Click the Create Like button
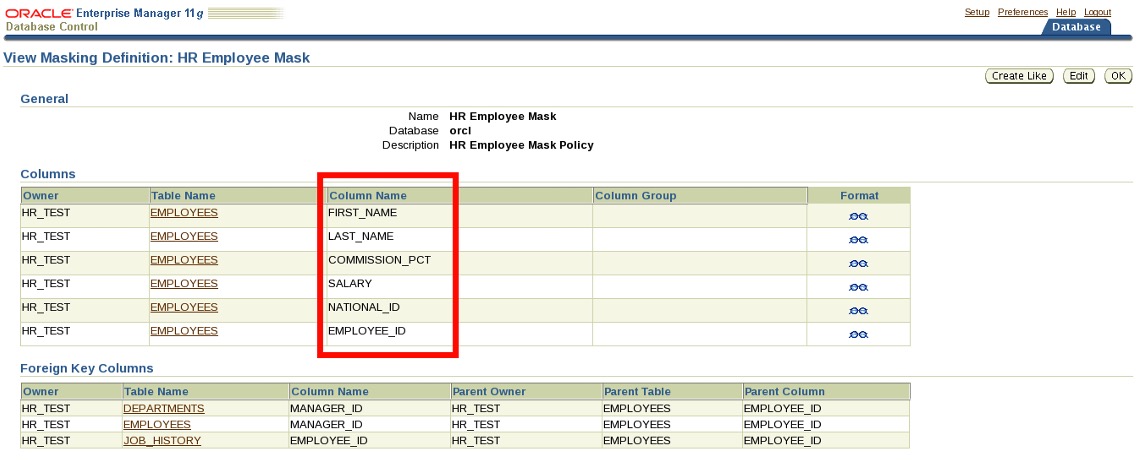Screen dimensions: 1137x467 tap(1019, 76)
